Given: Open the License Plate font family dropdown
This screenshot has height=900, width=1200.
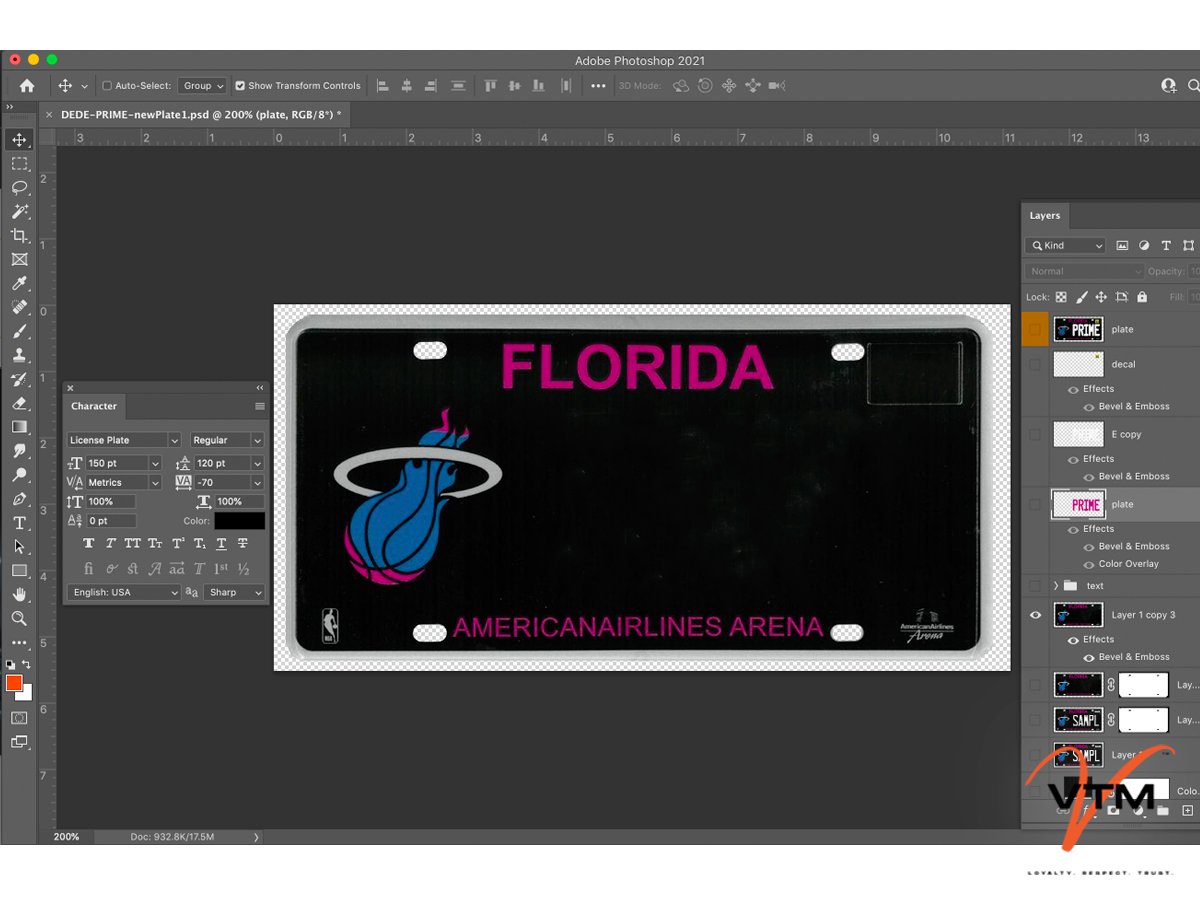Looking at the screenshot, I should pos(124,440).
